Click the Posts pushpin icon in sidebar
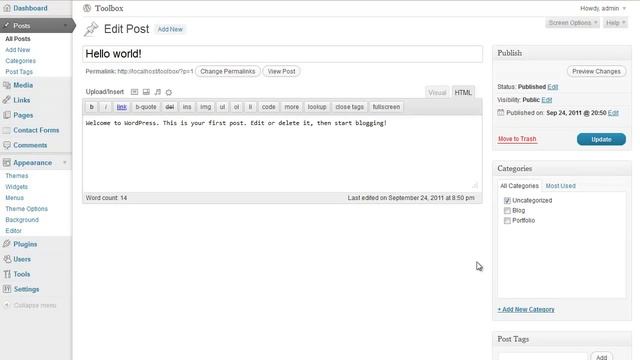This screenshot has height=360, width=640. 7,25
